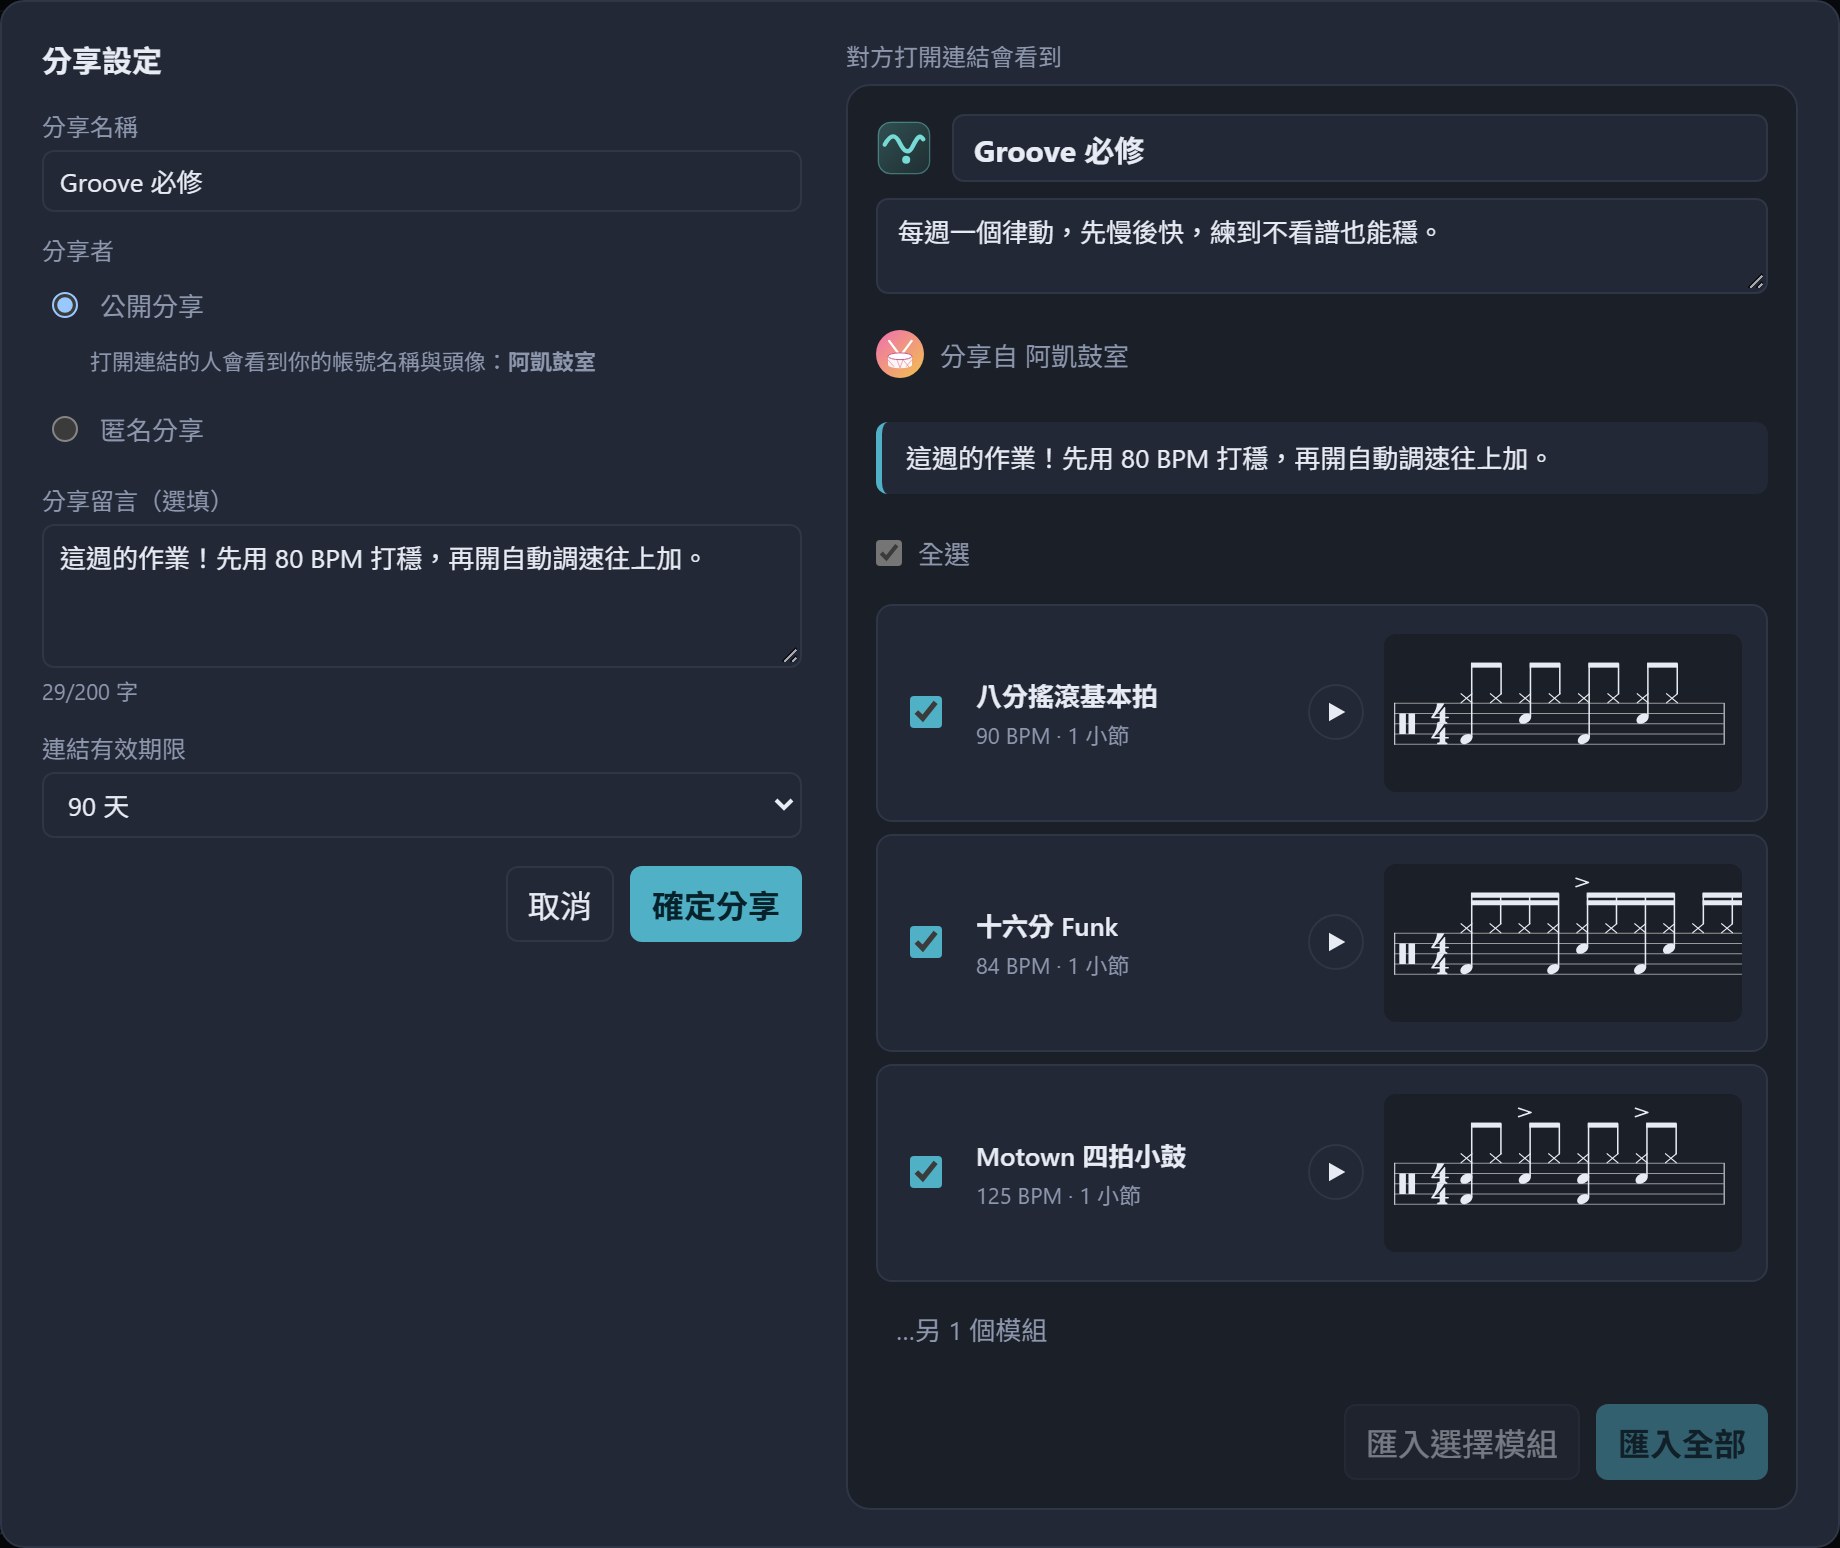Select the 公開分享 radio option
Viewport: 1840px width, 1548px height.
65,305
